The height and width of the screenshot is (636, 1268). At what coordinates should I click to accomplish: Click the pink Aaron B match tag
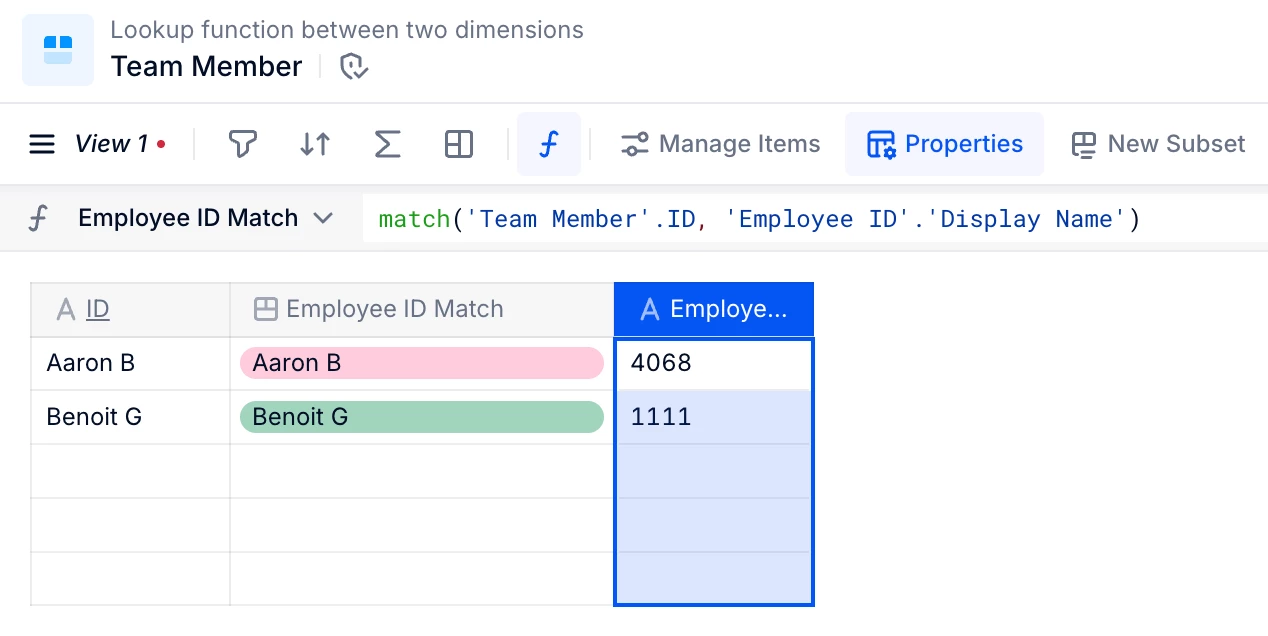(x=422, y=363)
